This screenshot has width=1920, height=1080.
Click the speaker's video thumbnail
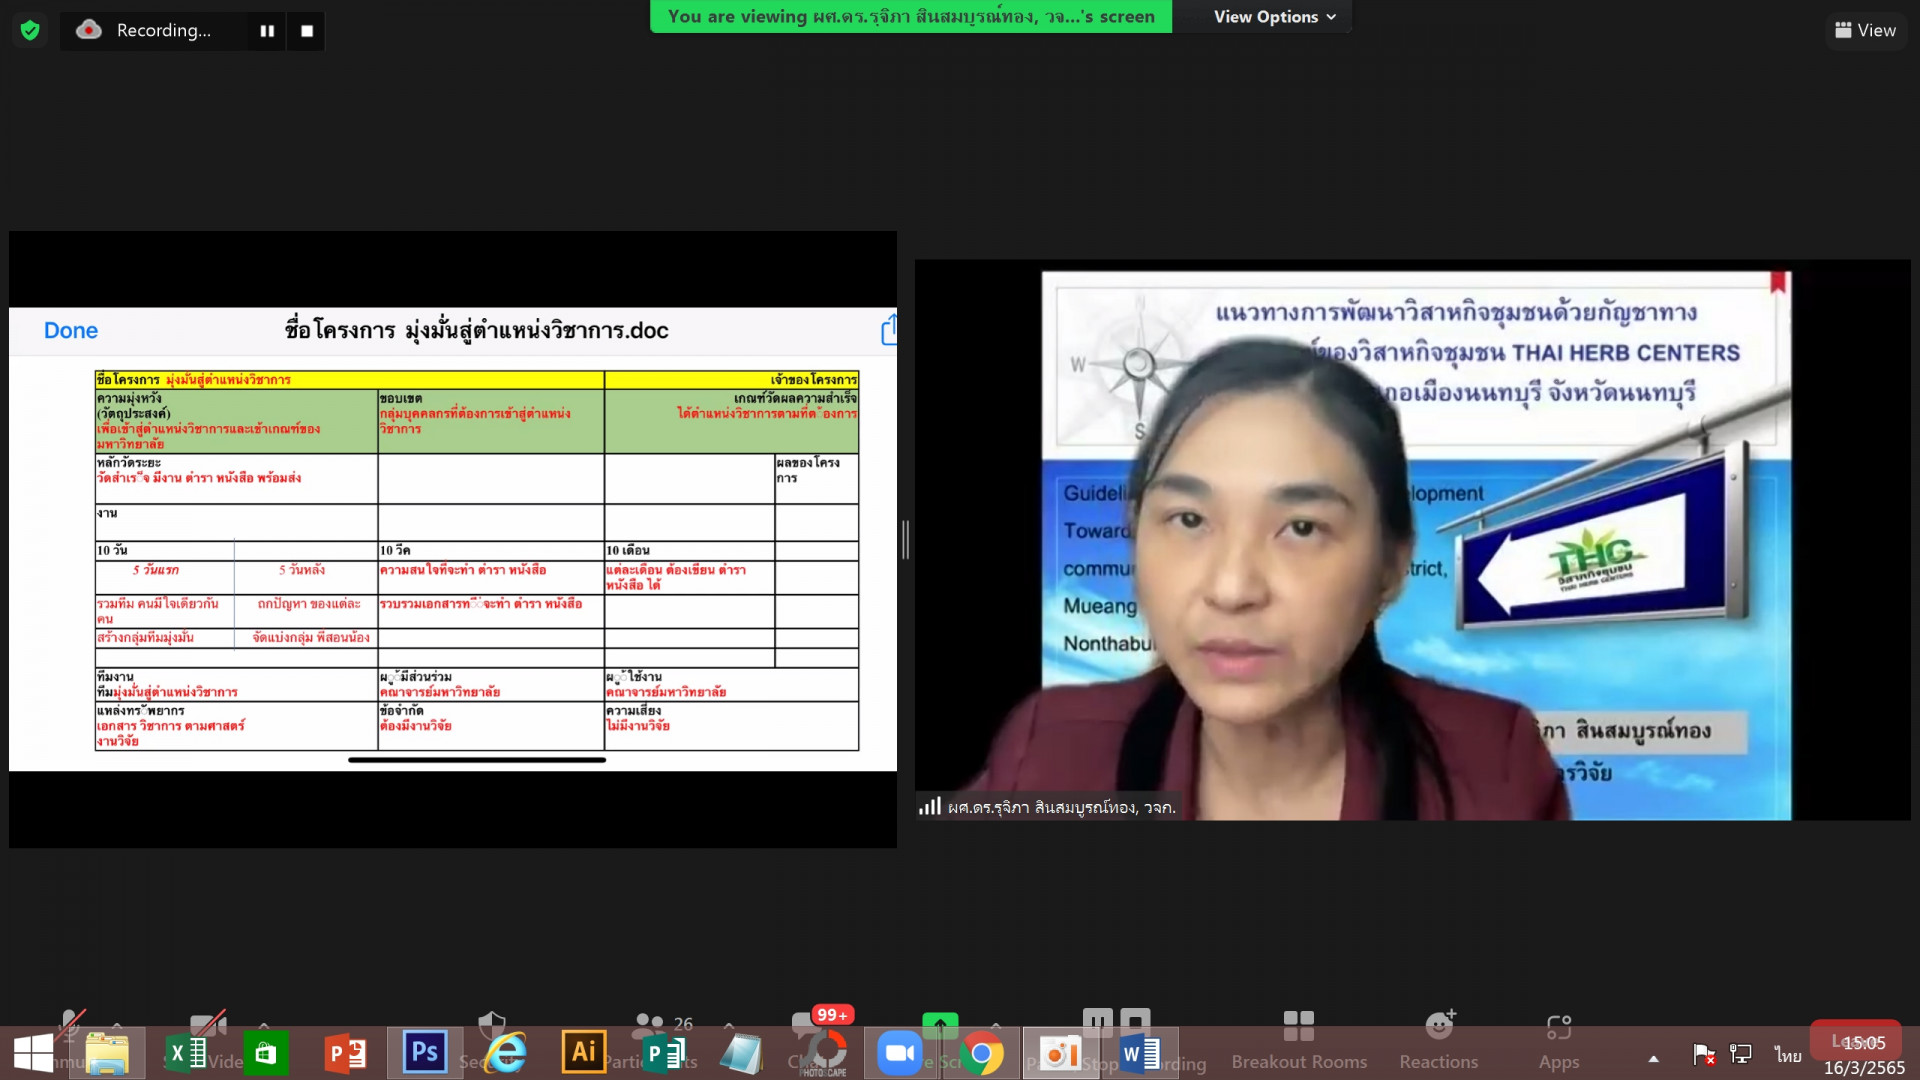click(1412, 540)
